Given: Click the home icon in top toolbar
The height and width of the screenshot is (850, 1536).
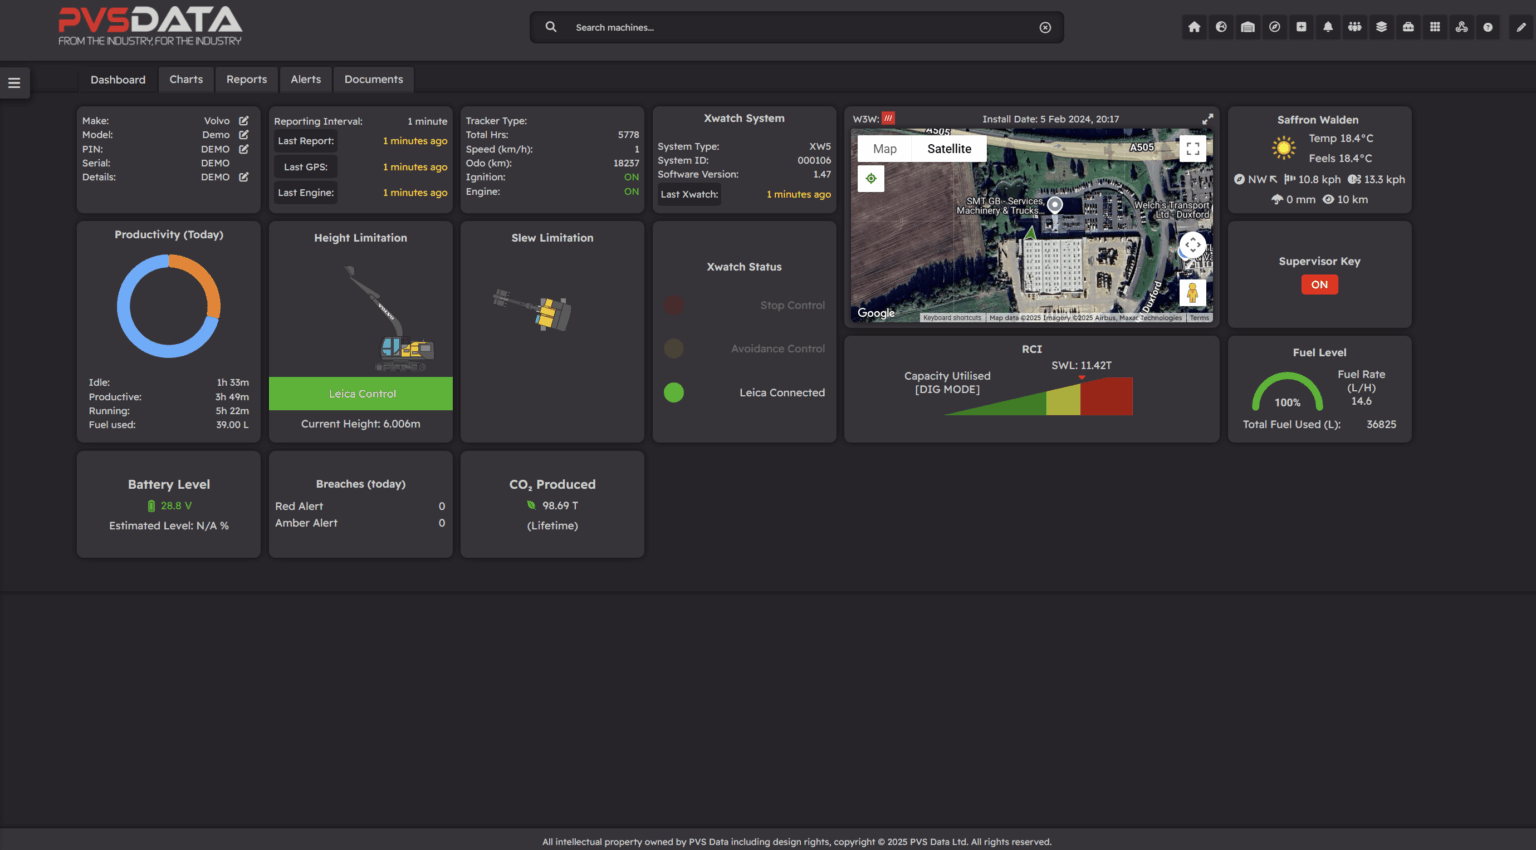Looking at the screenshot, I should [1194, 27].
